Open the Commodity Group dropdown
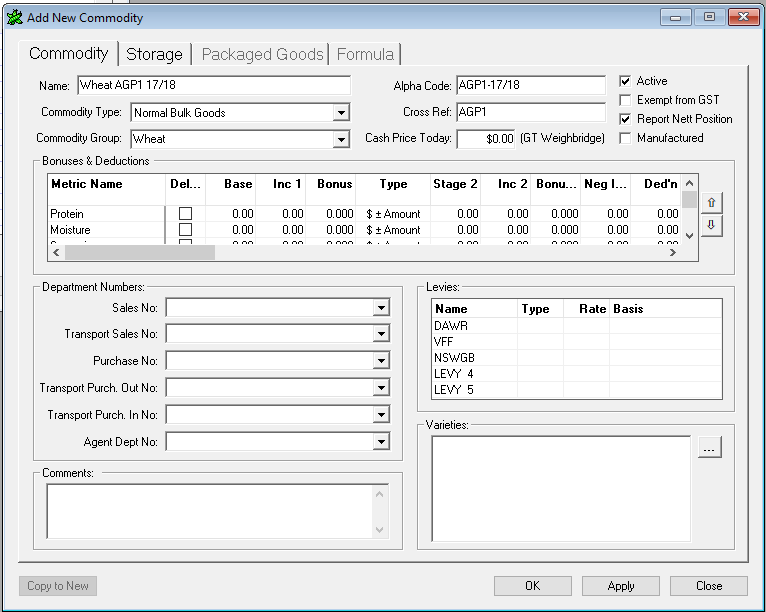This screenshot has width=766, height=612. tap(341, 139)
